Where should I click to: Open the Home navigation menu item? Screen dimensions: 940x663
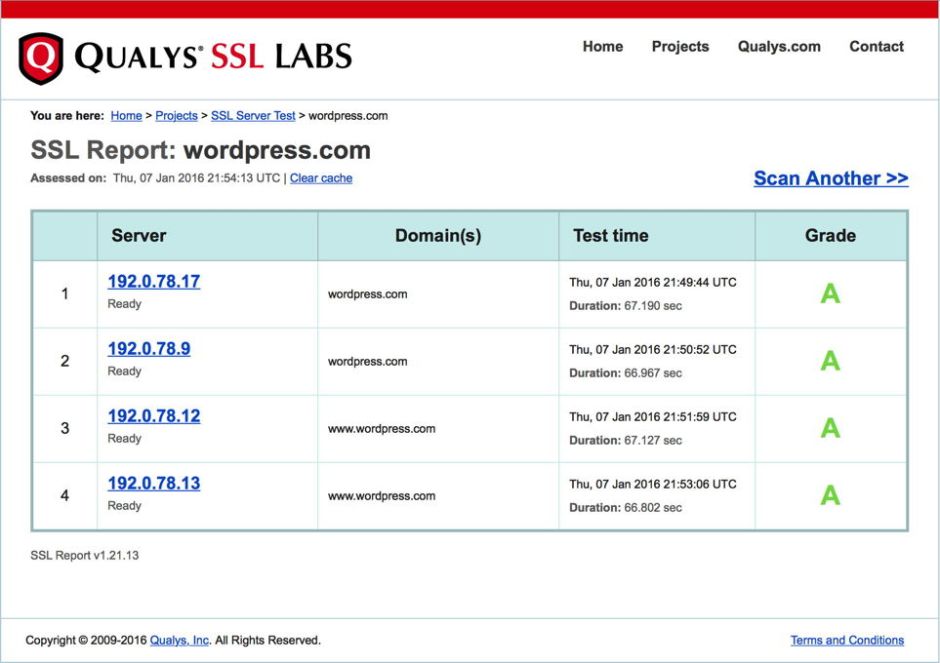tap(602, 46)
